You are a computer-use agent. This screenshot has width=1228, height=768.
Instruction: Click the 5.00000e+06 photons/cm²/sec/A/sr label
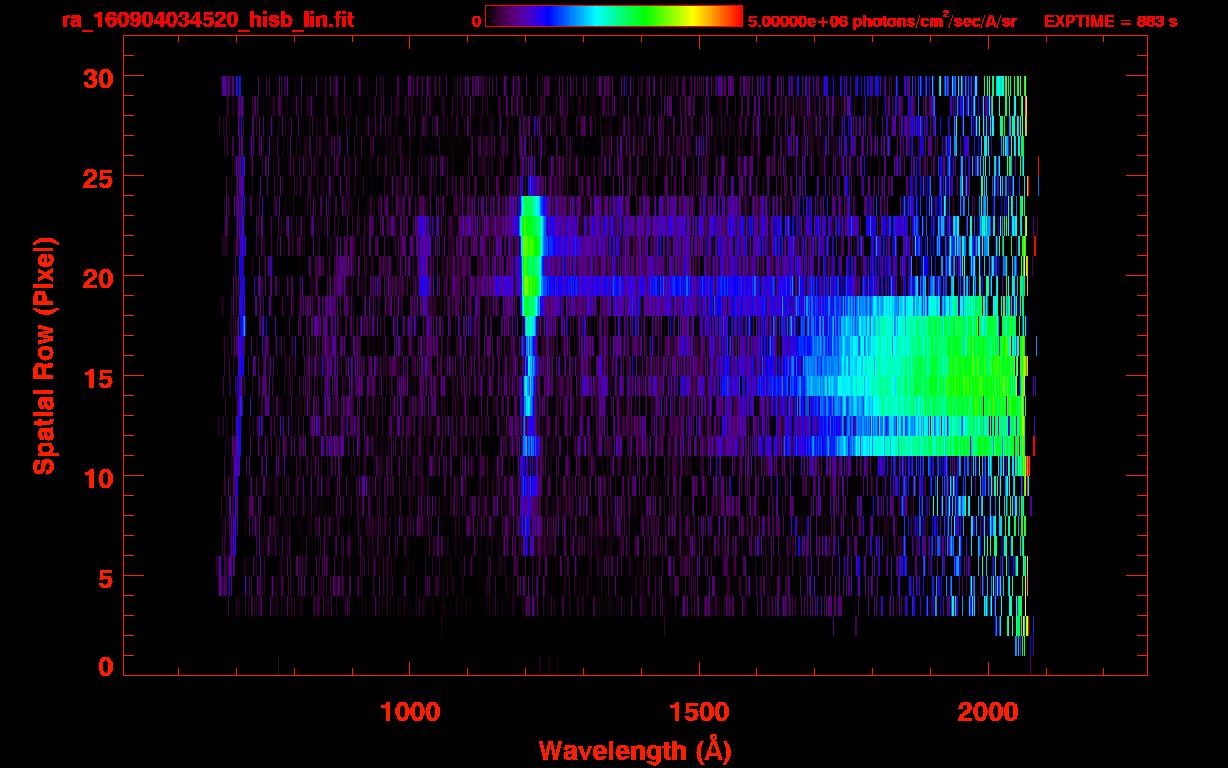(882, 20)
